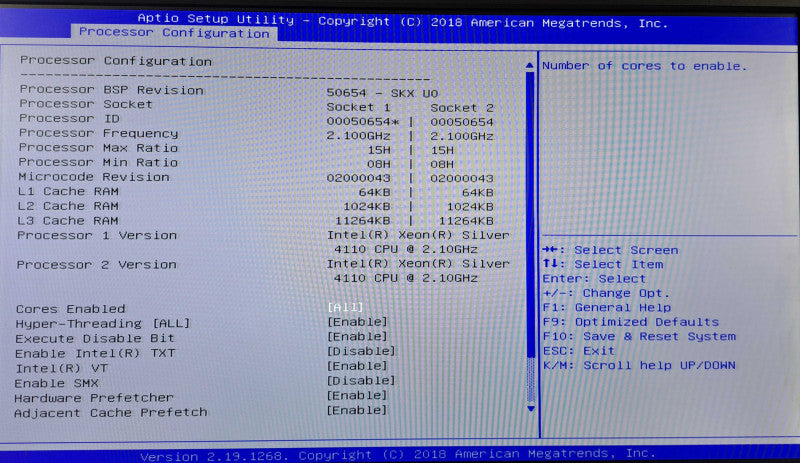Click the +/-: Change Opt. hint

click(x=606, y=293)
